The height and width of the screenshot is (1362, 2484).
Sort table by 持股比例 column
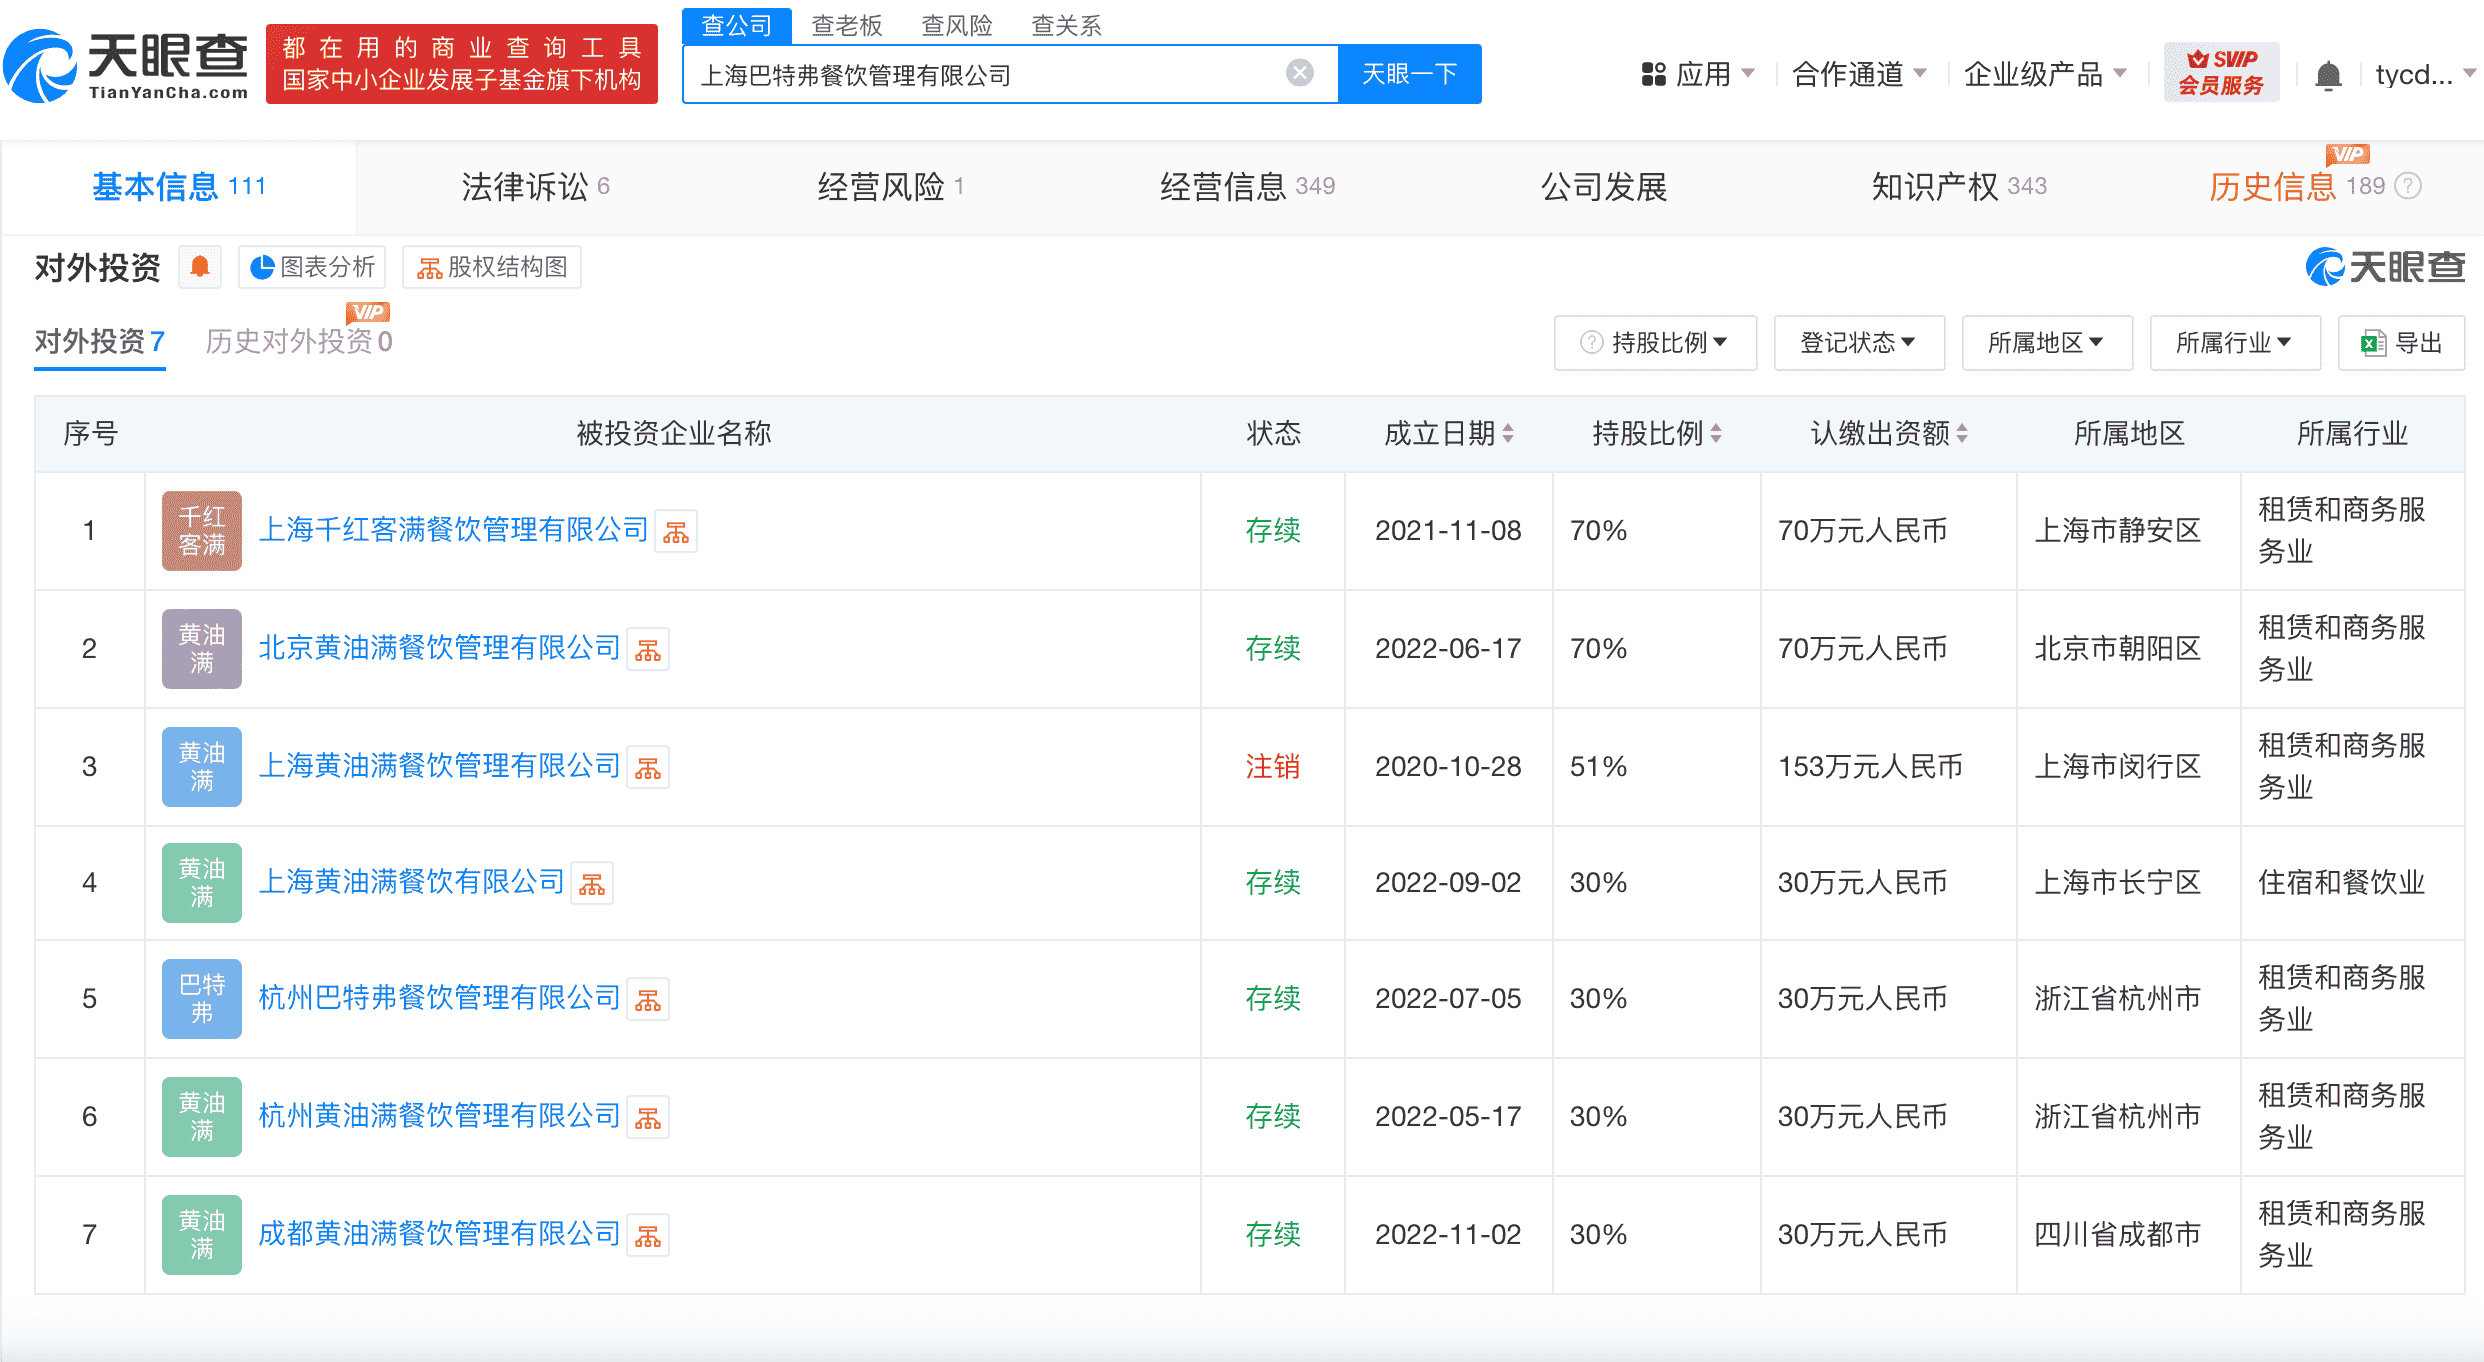click(1716, 434)
